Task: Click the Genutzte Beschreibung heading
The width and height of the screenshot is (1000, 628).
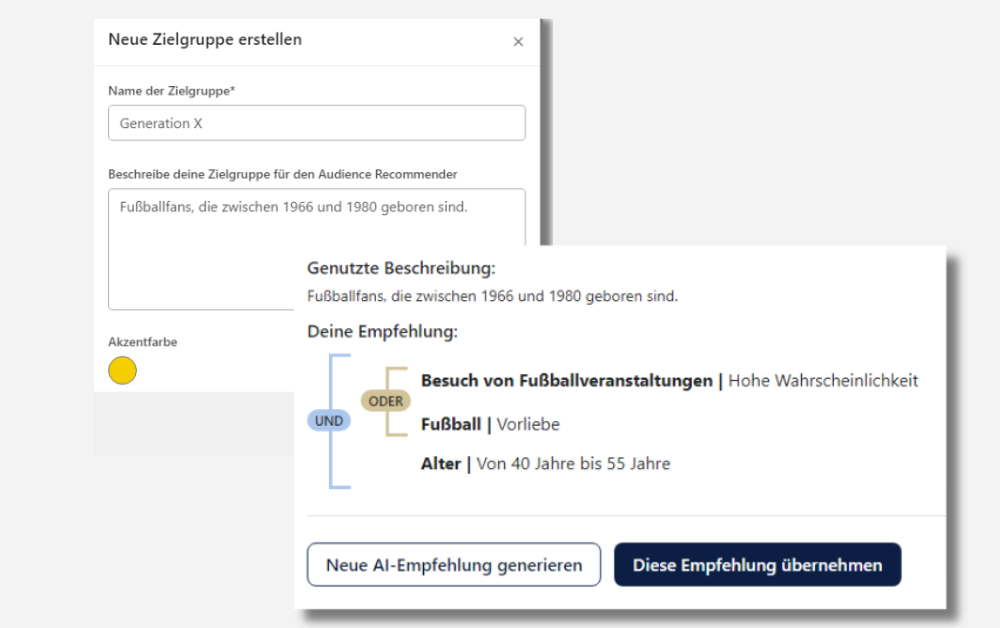Action: click(x=401, y=268)
